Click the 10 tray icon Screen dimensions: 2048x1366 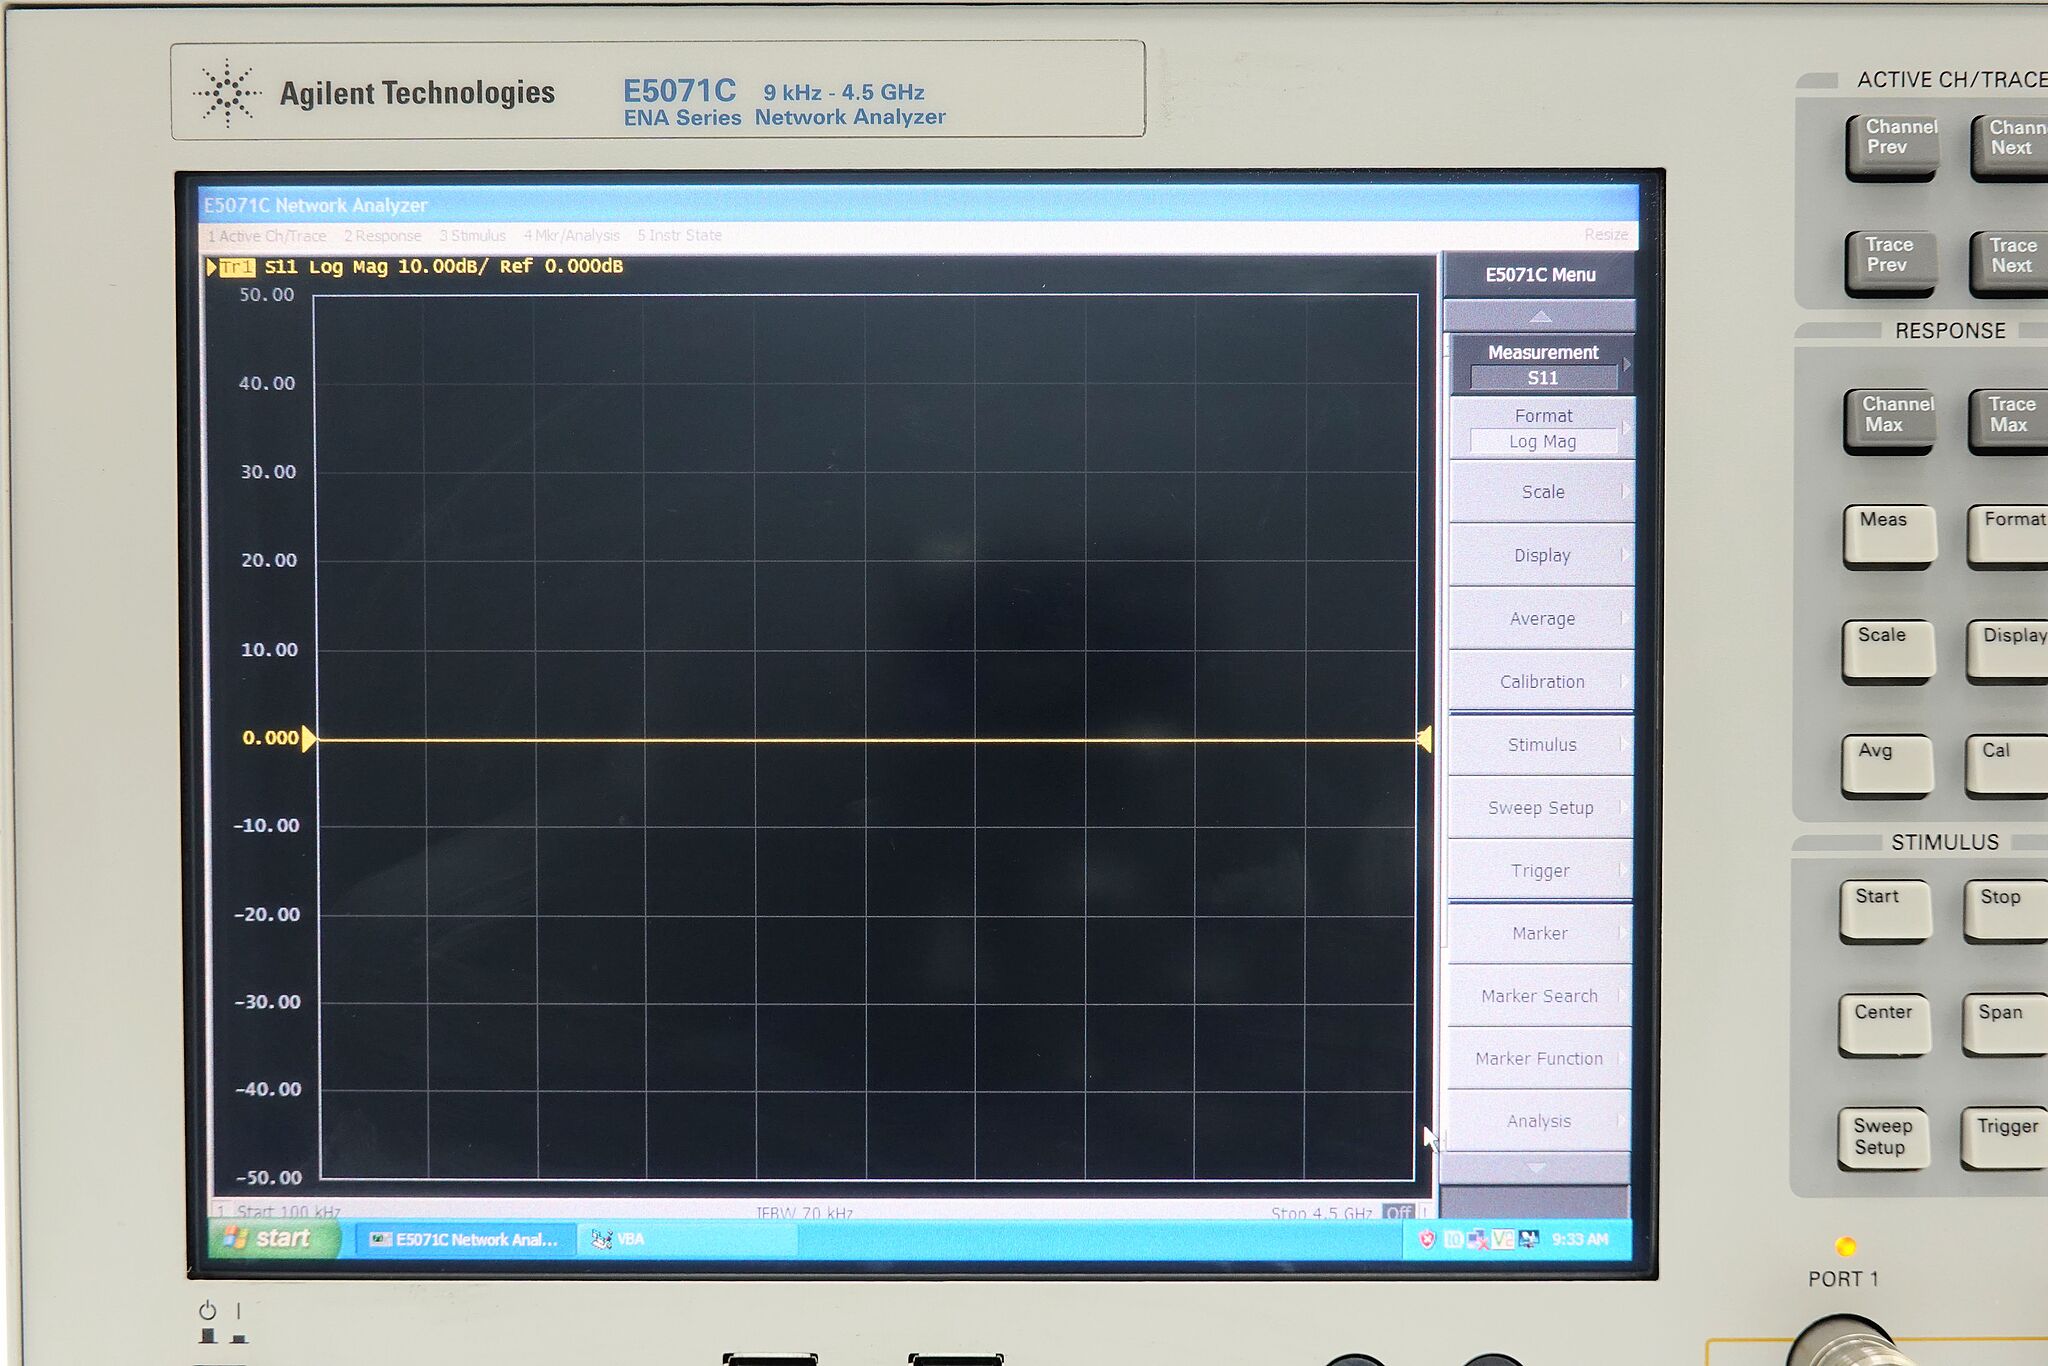point(1453,1239)
